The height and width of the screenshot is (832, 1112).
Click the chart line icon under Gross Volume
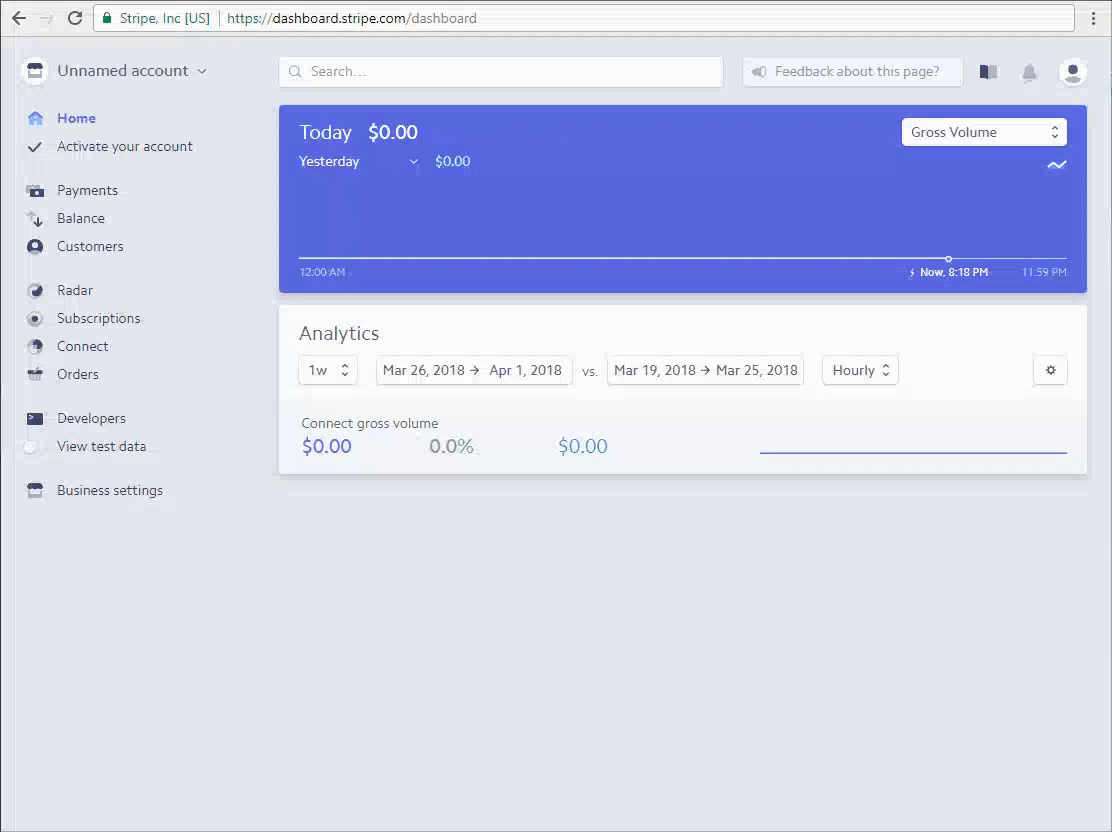click(1056, 165)
